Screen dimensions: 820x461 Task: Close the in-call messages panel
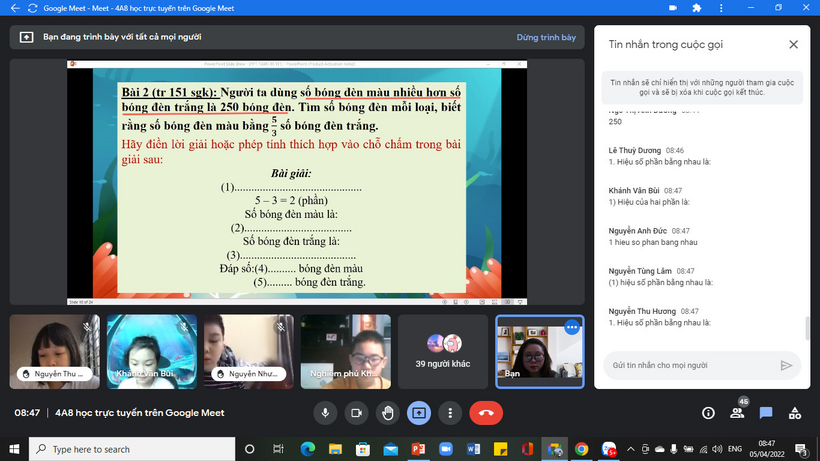tap(793, 45)
